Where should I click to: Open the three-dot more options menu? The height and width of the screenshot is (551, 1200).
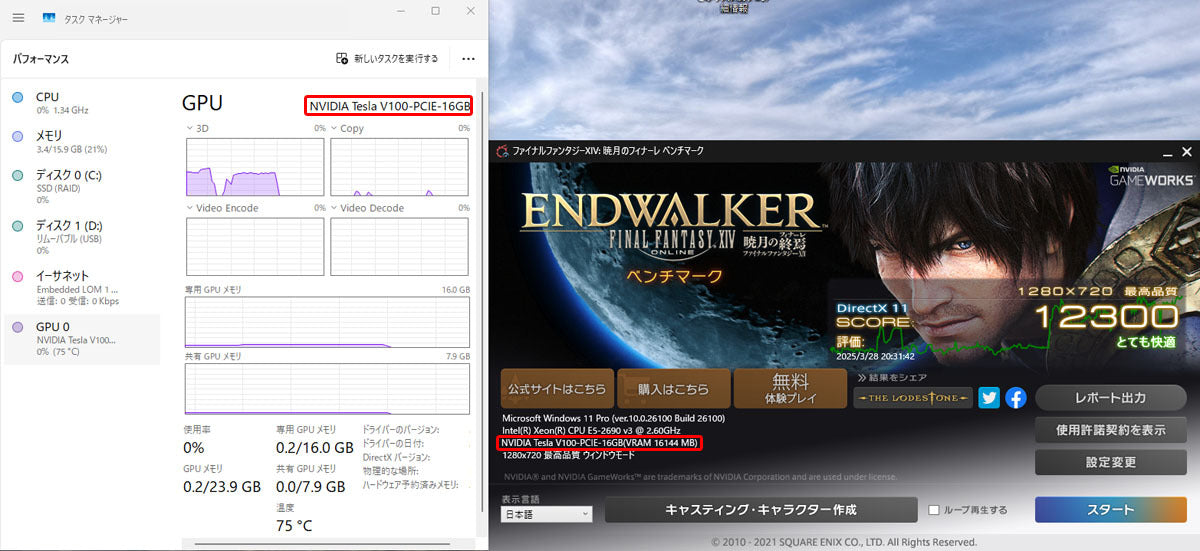pos(468,59)
